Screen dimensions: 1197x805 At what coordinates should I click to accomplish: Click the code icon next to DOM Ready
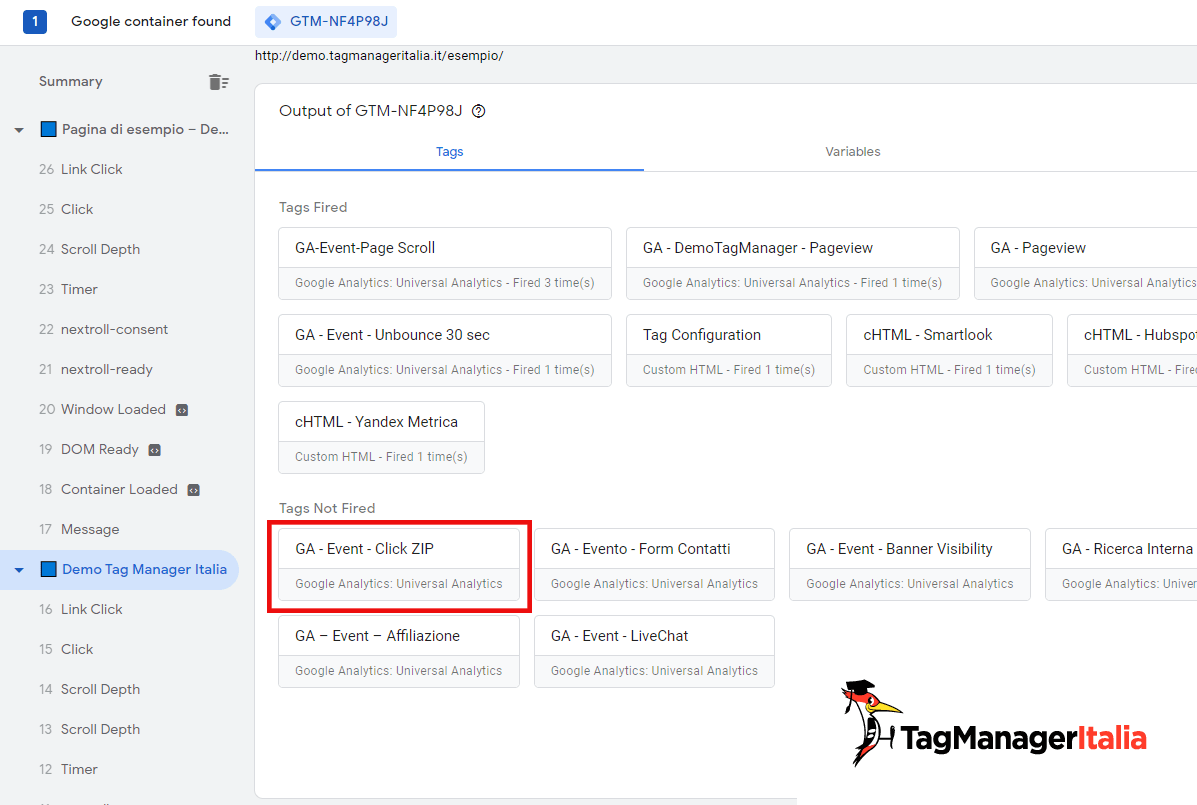(154, 450)
